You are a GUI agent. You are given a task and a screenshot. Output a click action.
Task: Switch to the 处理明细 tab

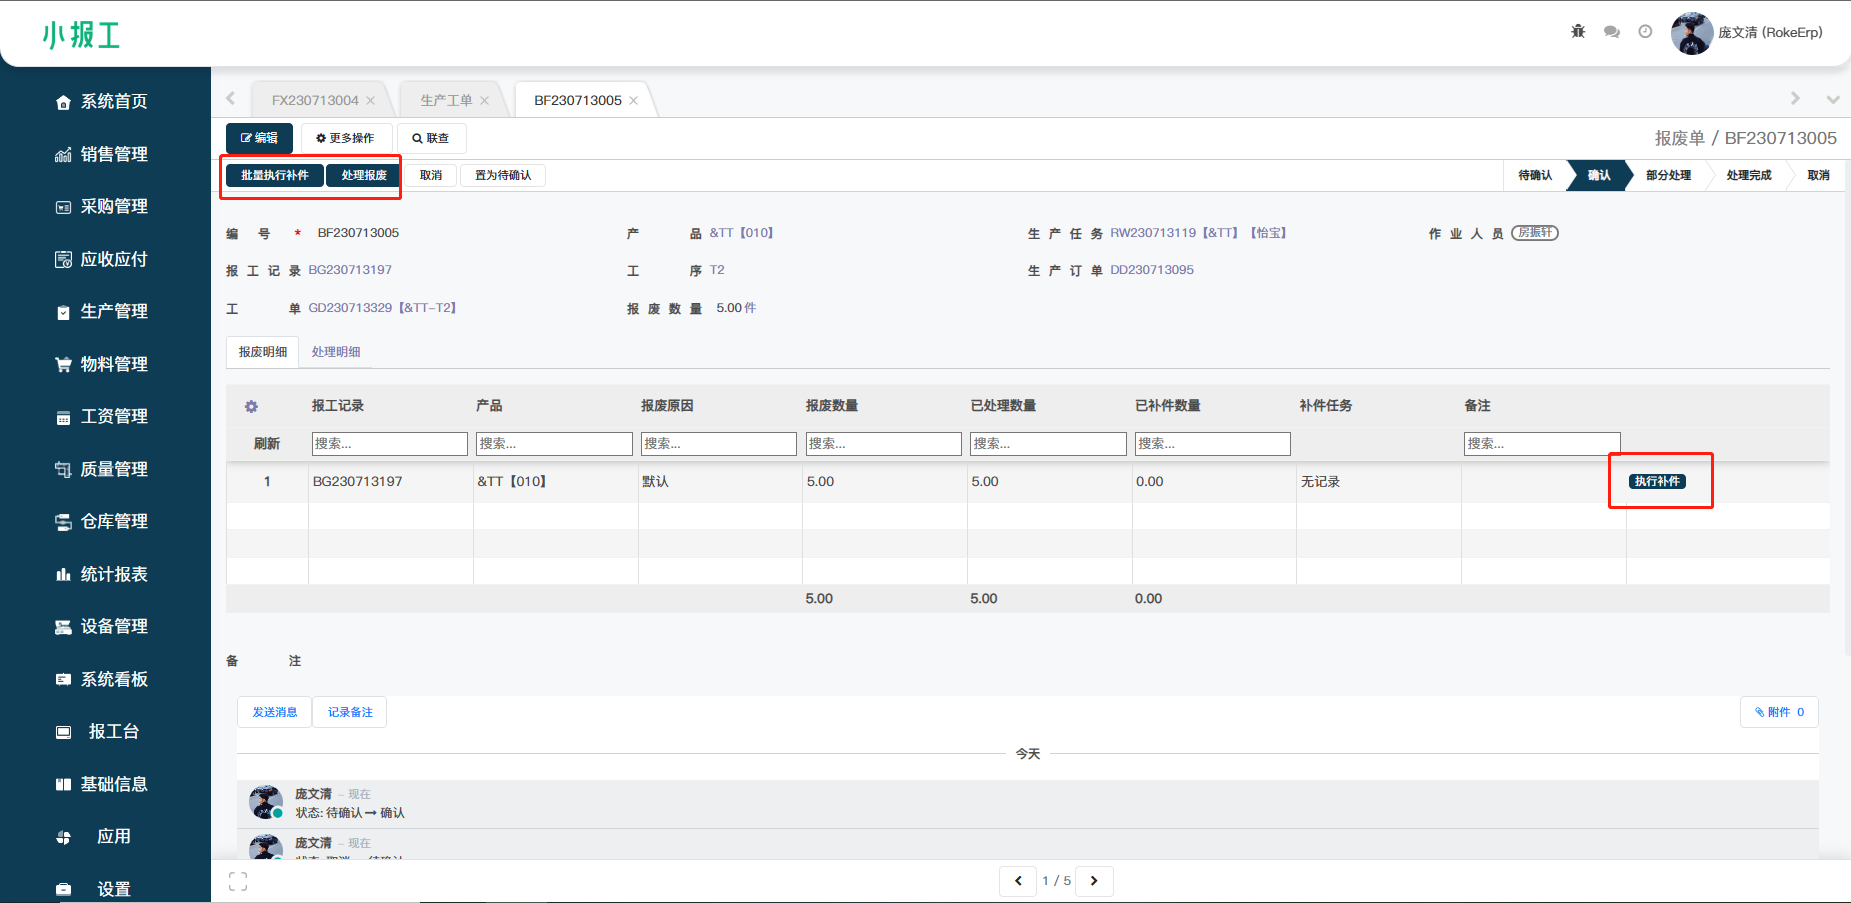[336, 352]
